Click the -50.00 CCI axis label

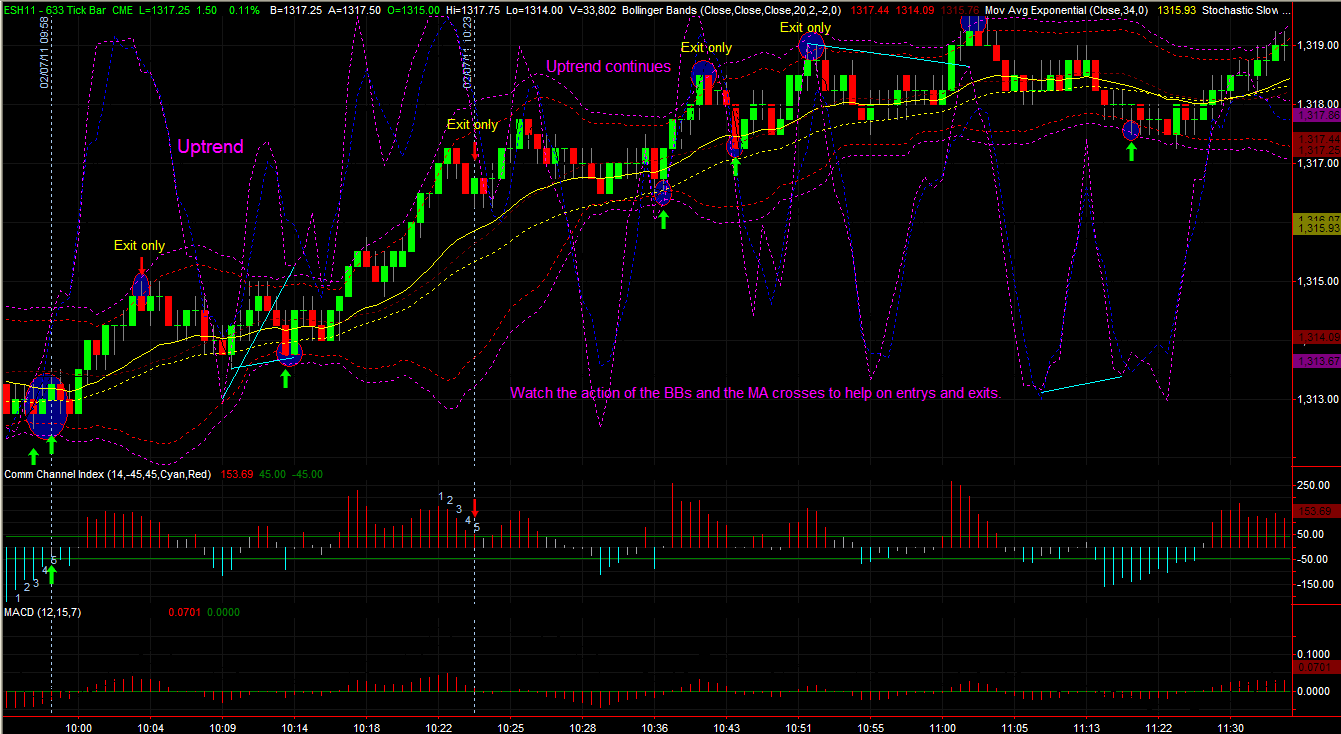pos(1313,559)
